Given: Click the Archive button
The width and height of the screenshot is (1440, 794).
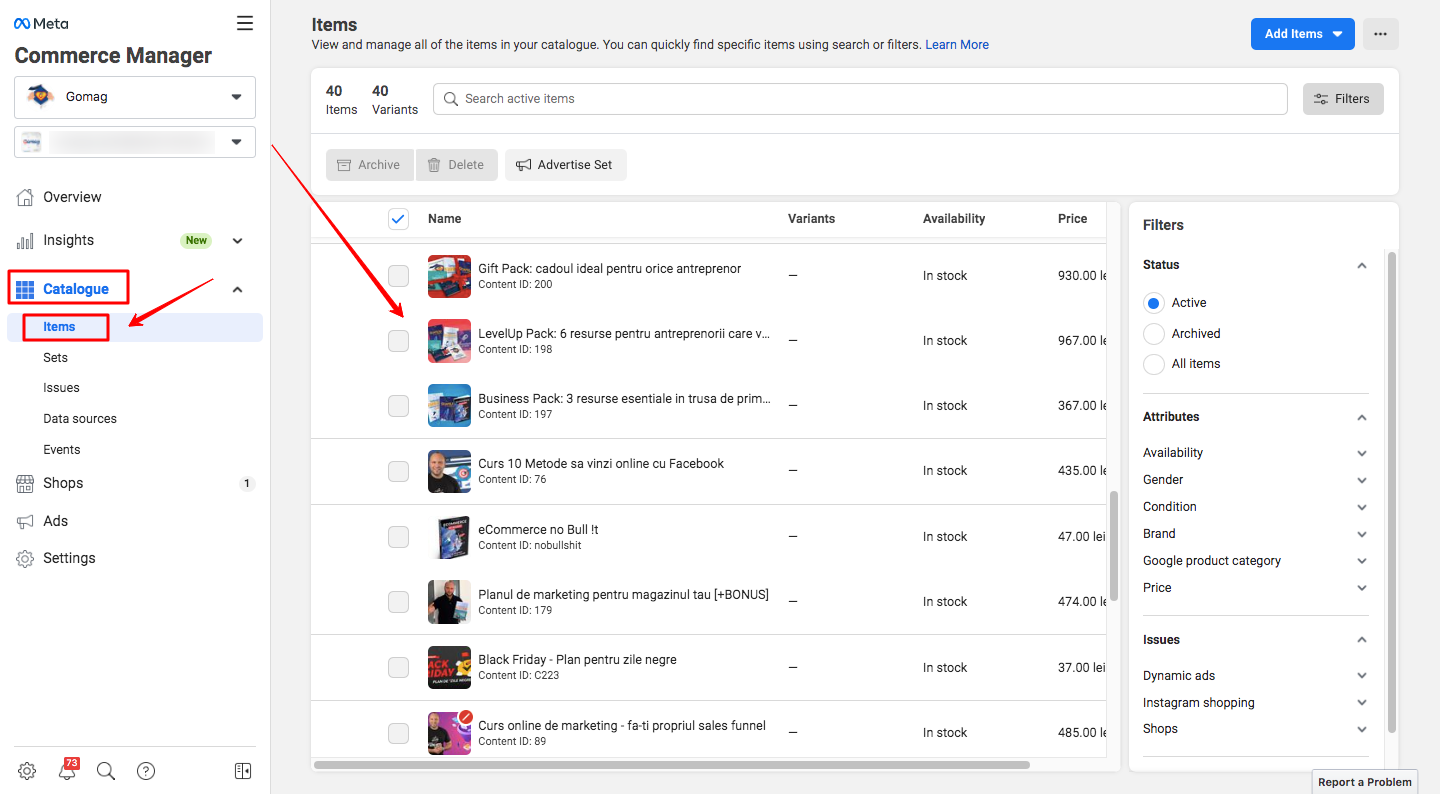Looking at the screenshot, I should 369,165.
